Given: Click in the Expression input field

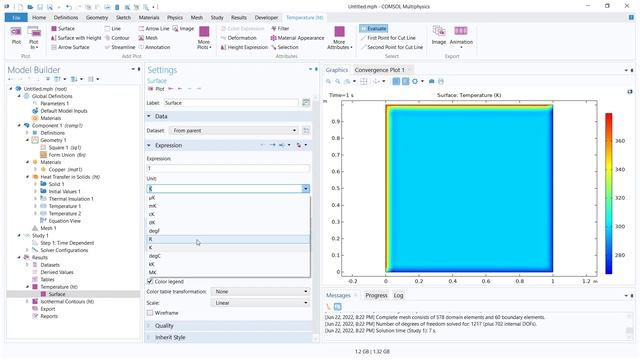Looking at the screenshot, I should (x=228, y=169).
